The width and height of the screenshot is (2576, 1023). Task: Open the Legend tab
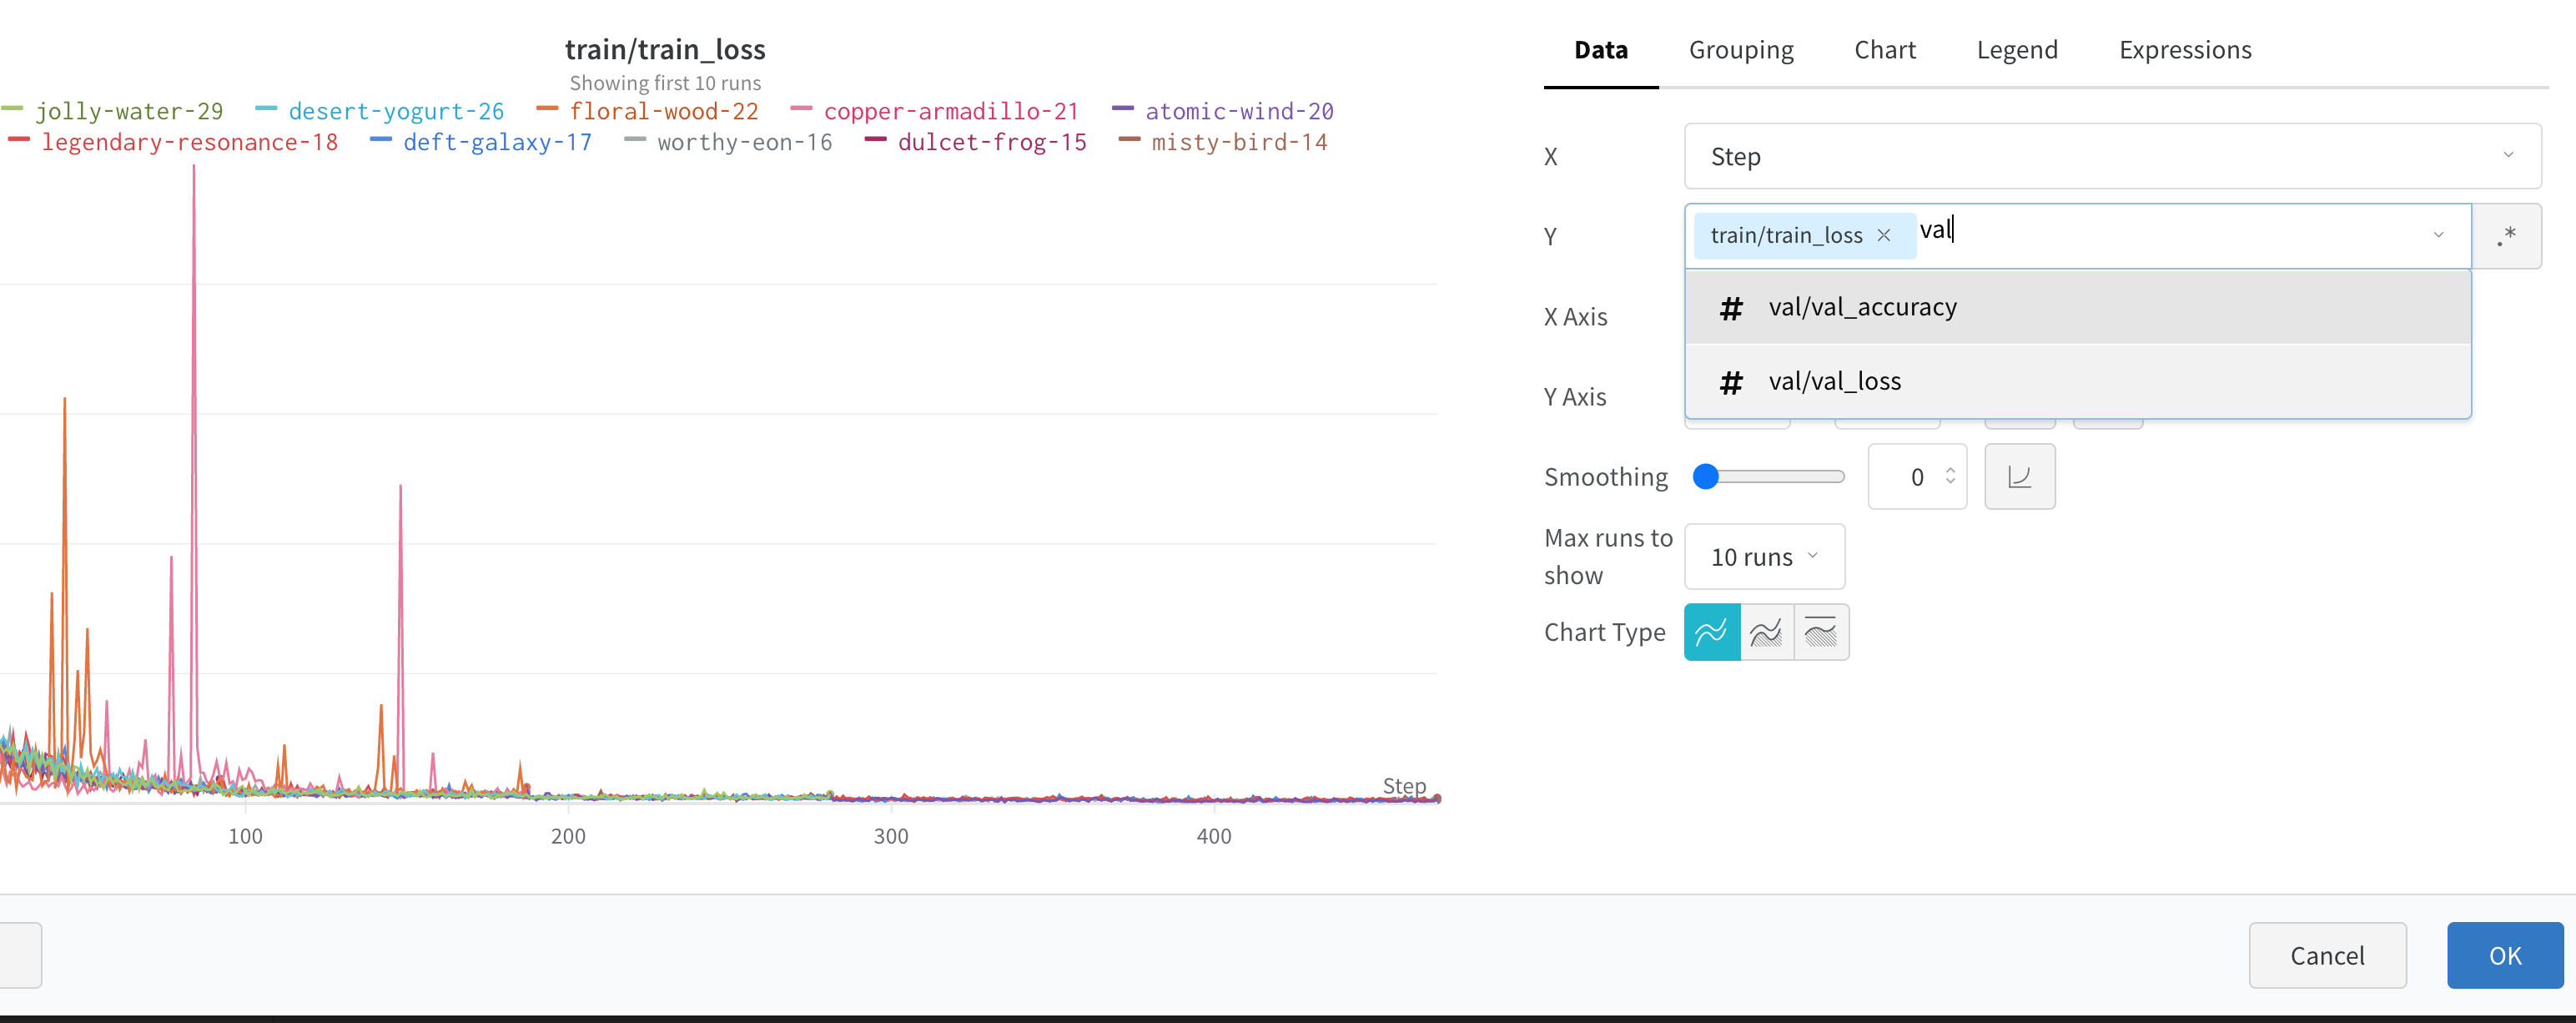2016,50
